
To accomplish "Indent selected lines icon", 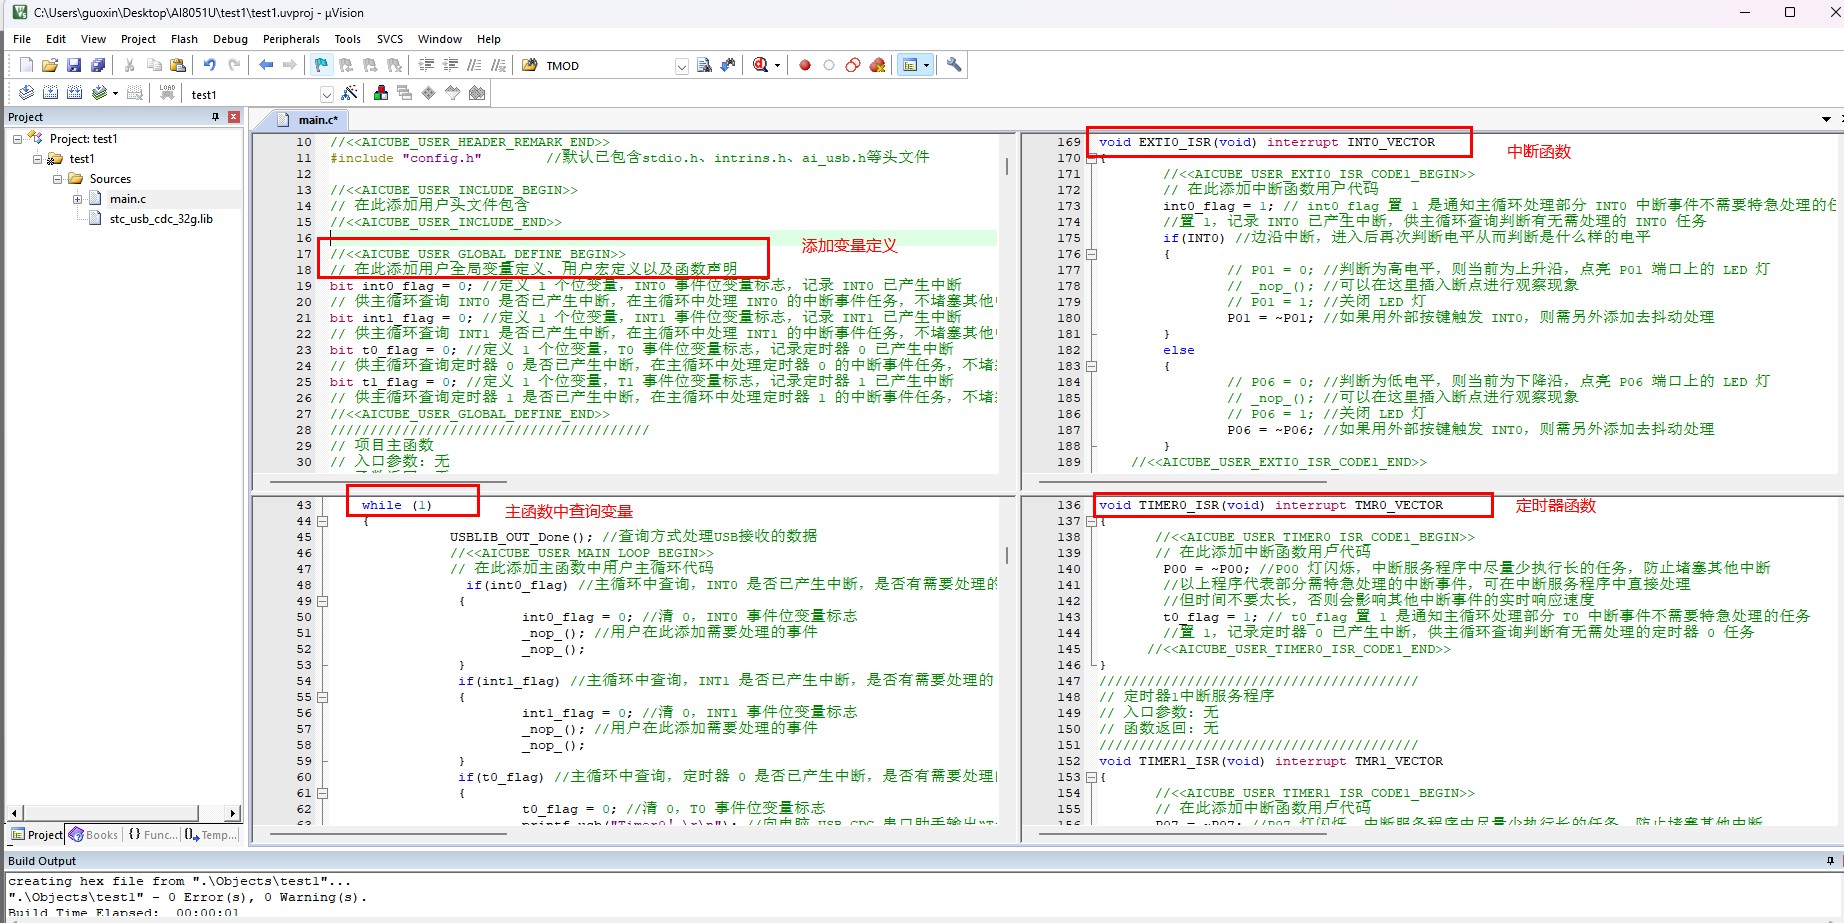I will [426, 65].
